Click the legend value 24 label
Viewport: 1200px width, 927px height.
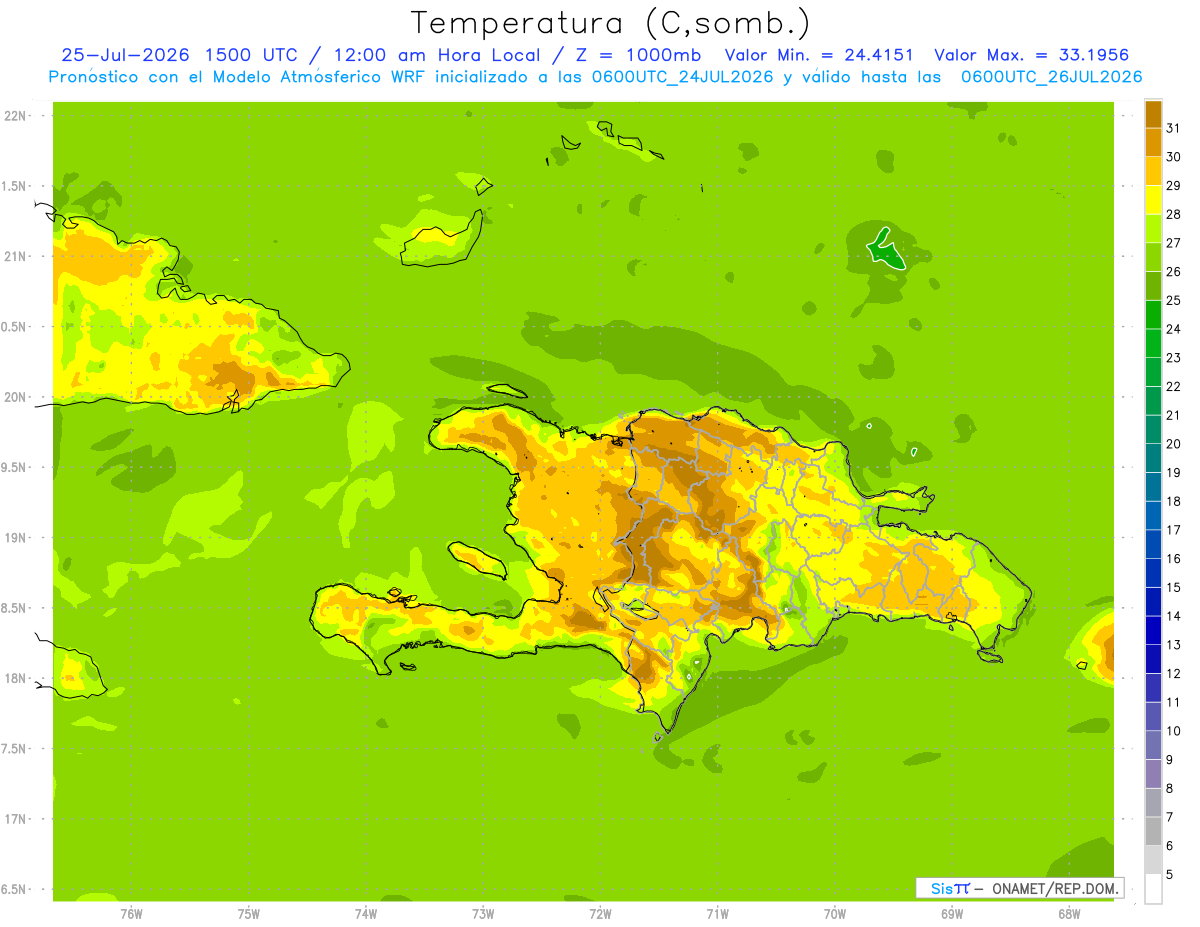coord(1174,329)
